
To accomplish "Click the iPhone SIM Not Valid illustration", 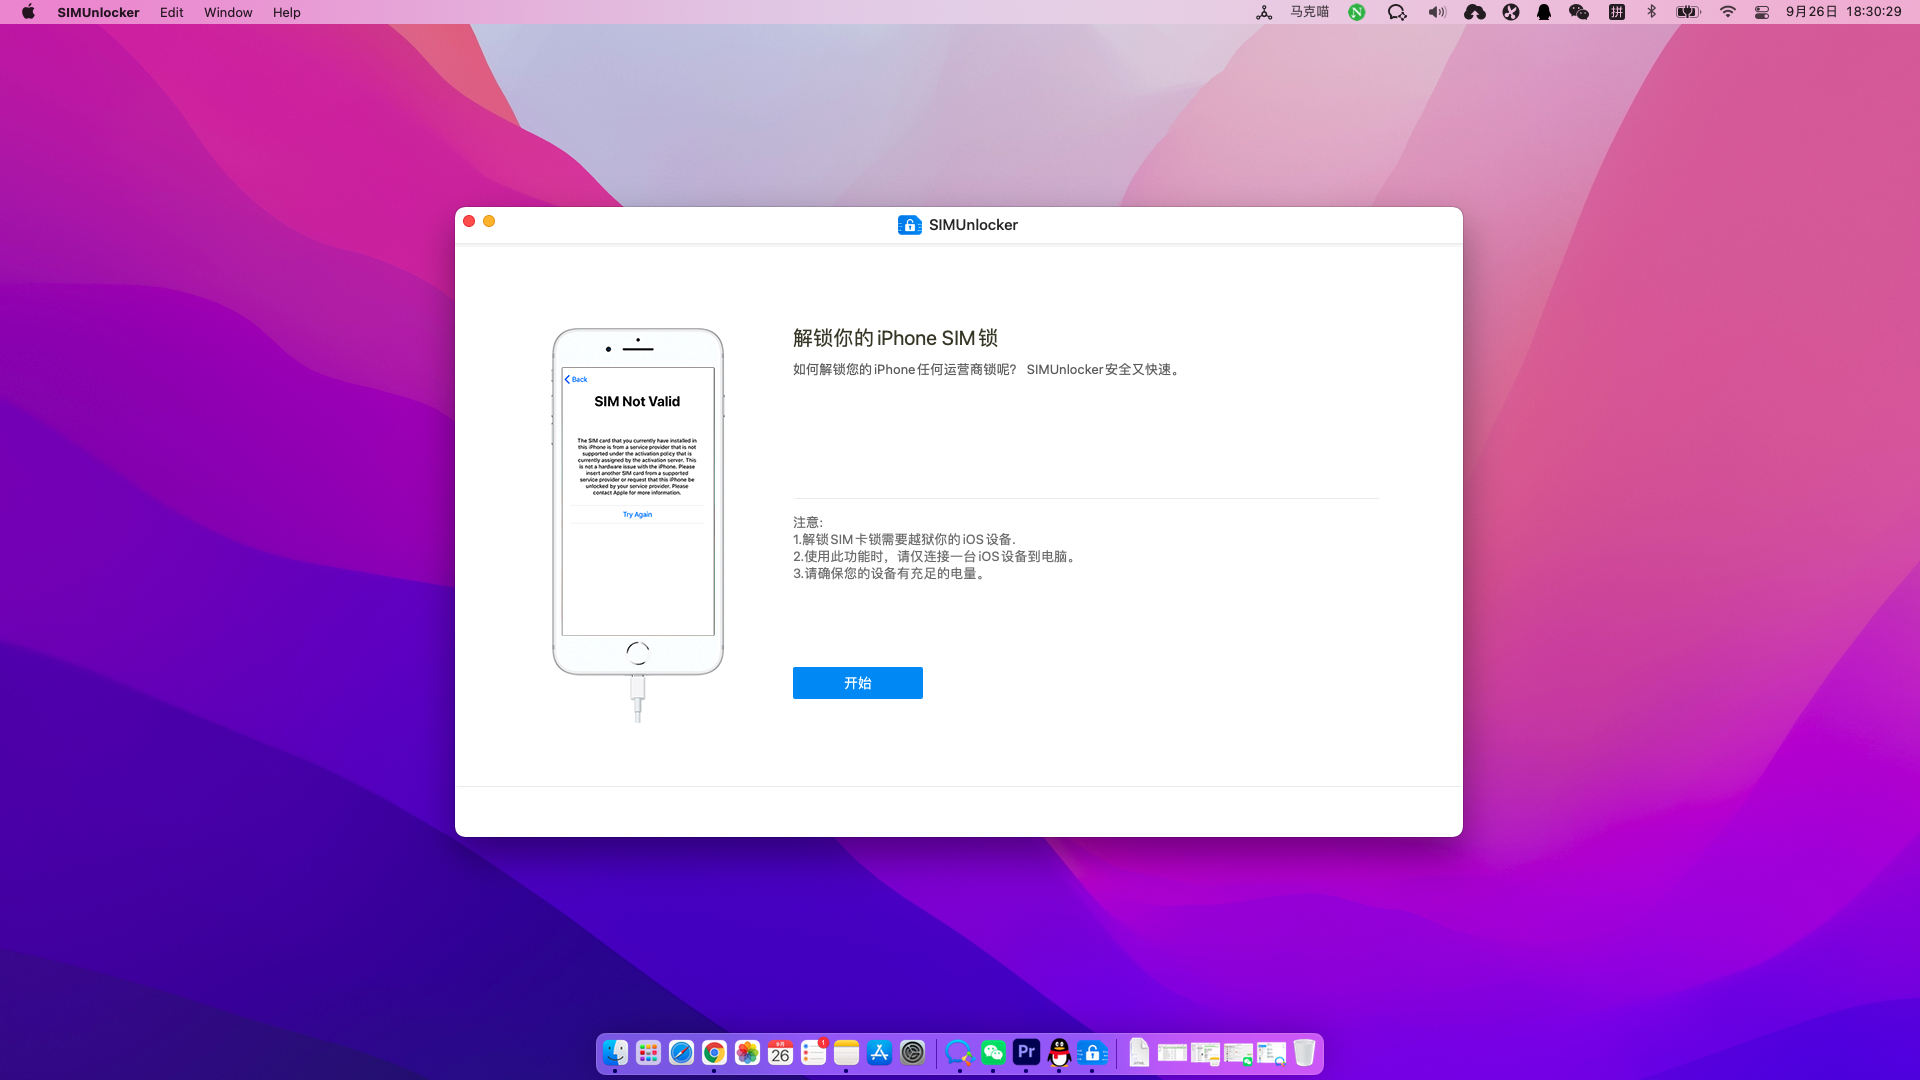I will pos(638,524).
